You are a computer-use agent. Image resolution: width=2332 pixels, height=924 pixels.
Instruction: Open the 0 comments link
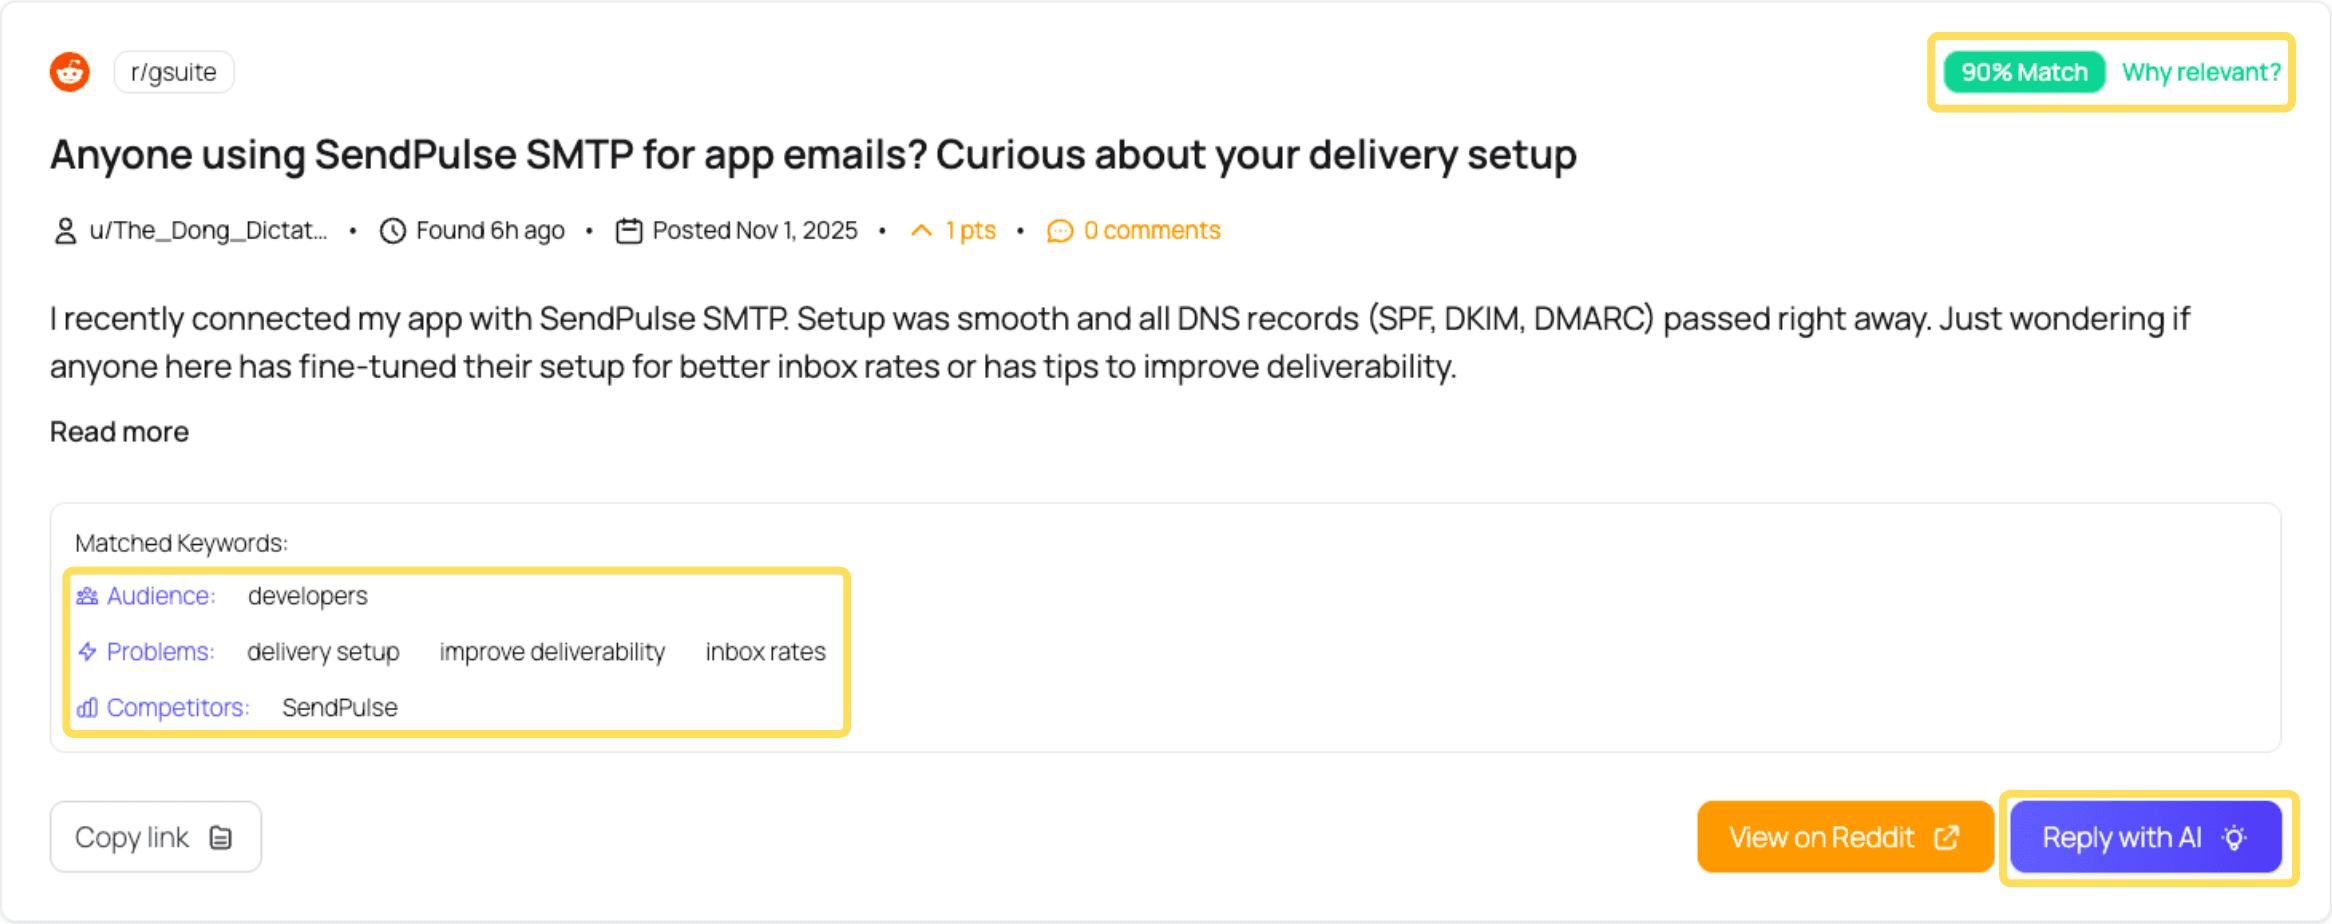(1152, 230)
